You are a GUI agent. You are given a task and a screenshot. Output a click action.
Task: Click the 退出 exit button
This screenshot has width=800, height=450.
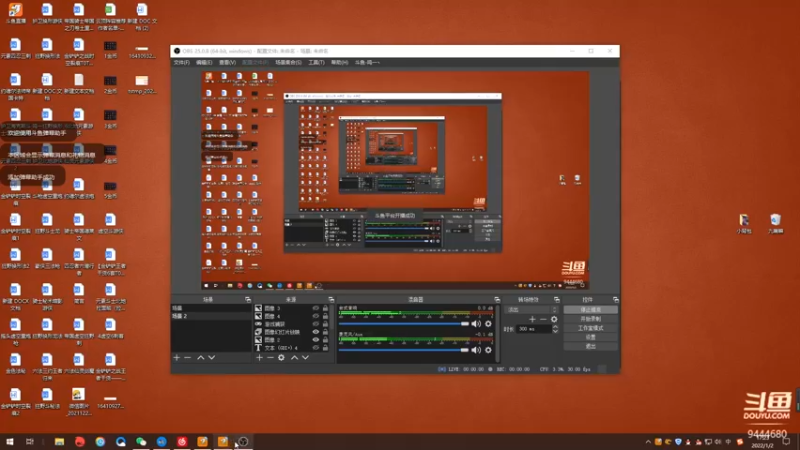[590, 346]
